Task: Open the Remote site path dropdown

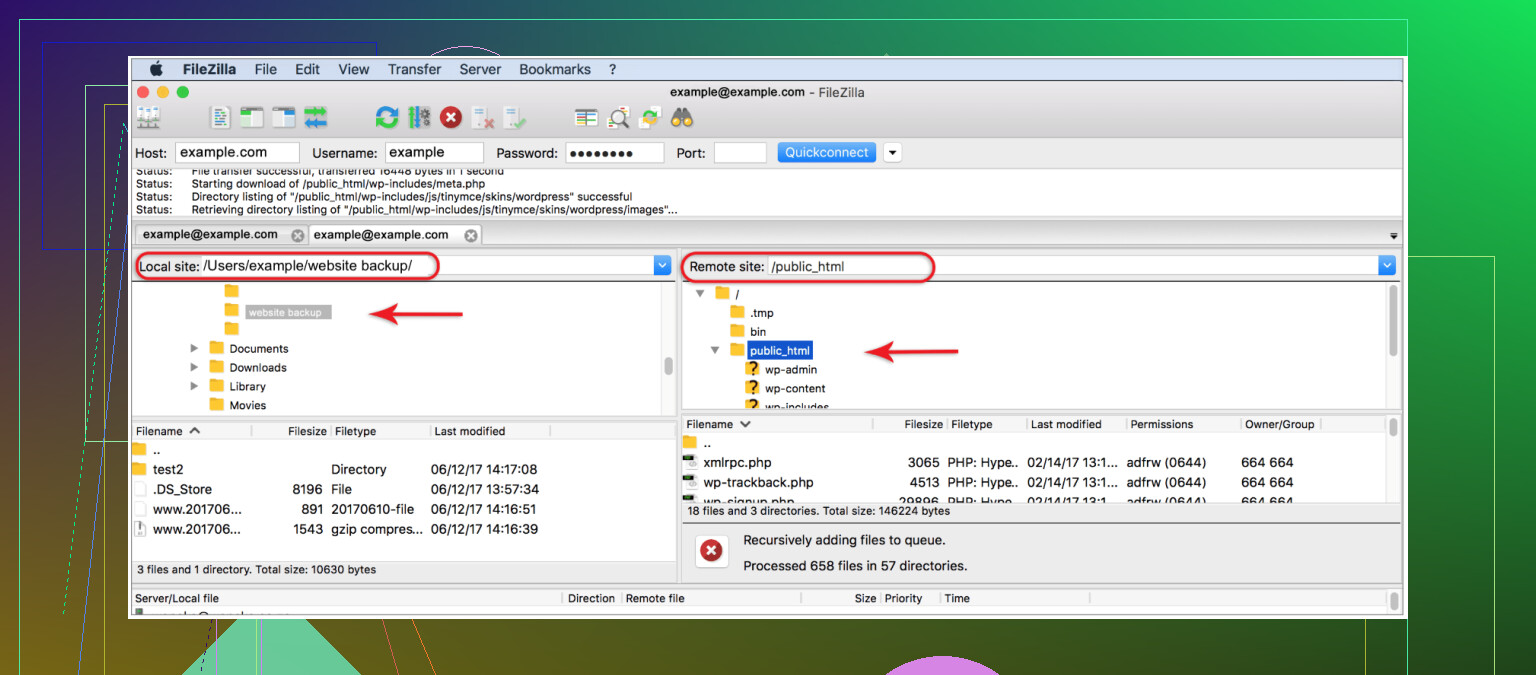Action: (1386, 265)
